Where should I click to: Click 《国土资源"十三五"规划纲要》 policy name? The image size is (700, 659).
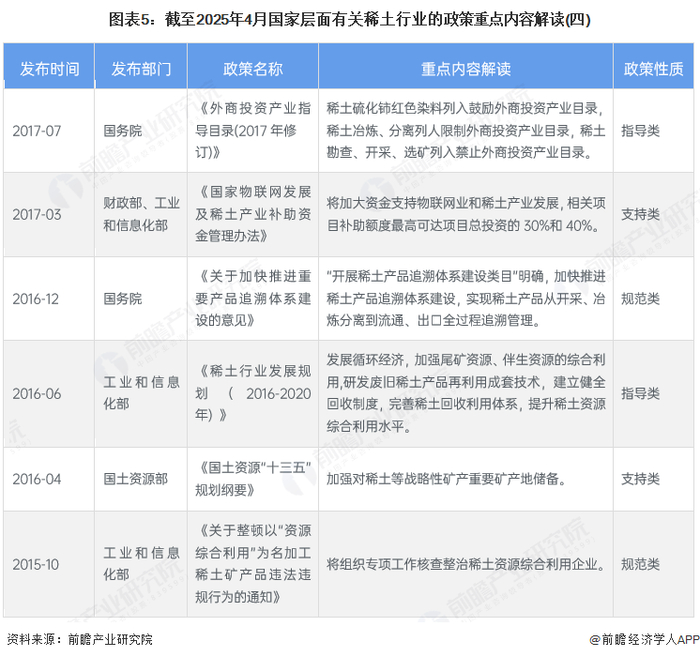(x=253, y=479)
